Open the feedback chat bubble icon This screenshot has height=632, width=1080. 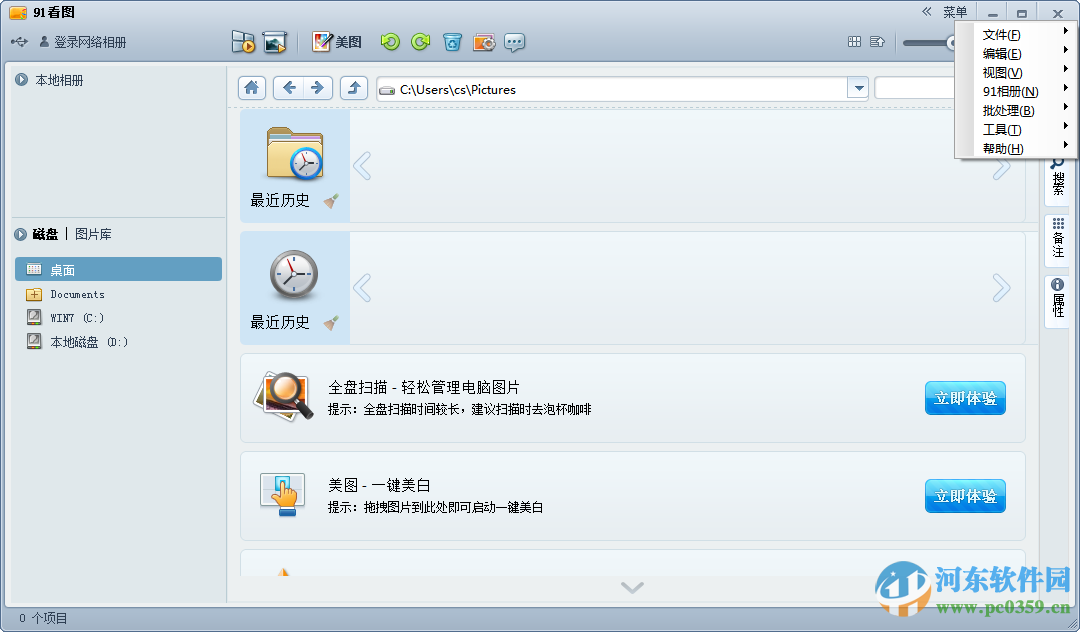[515, 42]
